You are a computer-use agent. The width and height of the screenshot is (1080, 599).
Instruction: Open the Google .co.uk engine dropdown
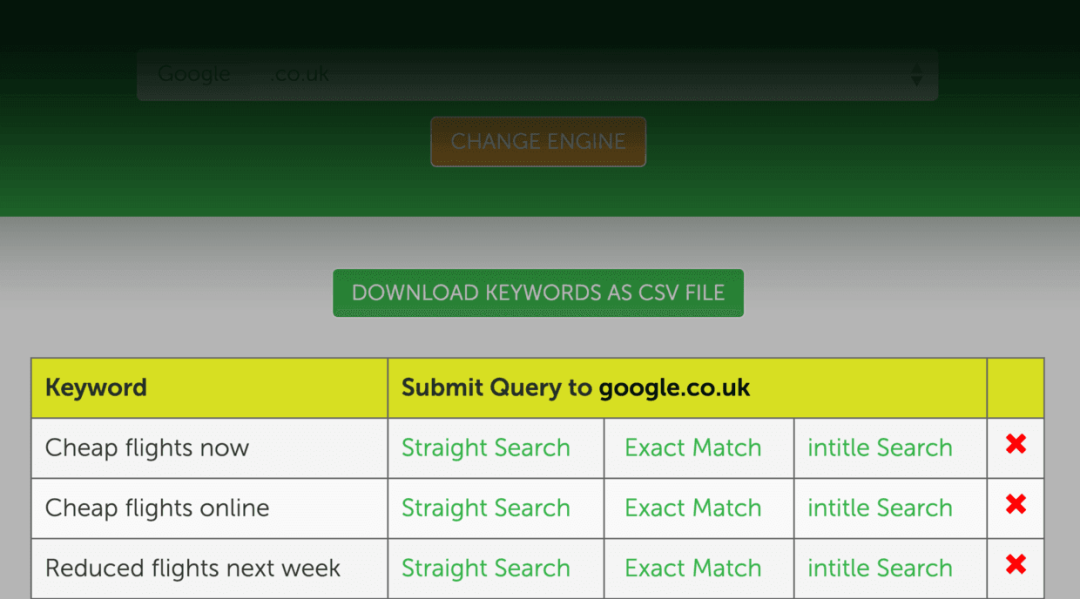[537, 74]
